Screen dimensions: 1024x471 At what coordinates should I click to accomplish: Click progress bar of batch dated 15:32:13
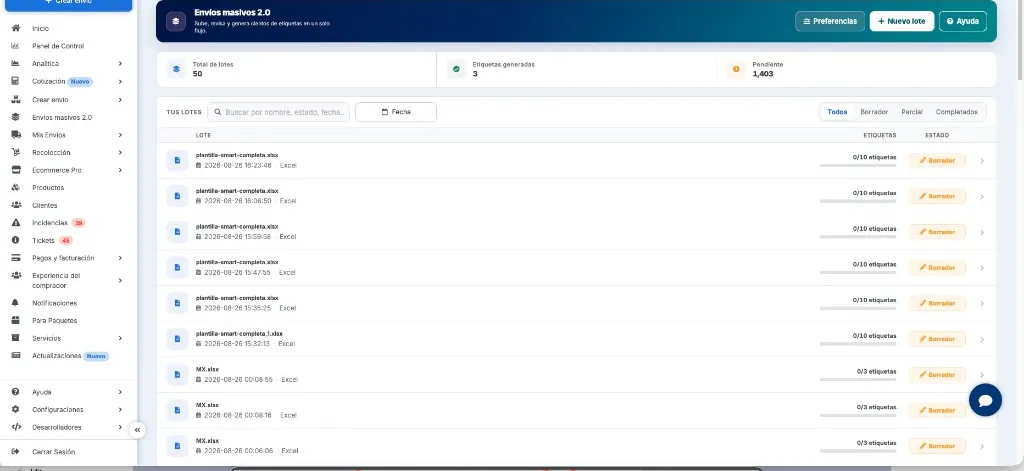[x=857, y=344]
